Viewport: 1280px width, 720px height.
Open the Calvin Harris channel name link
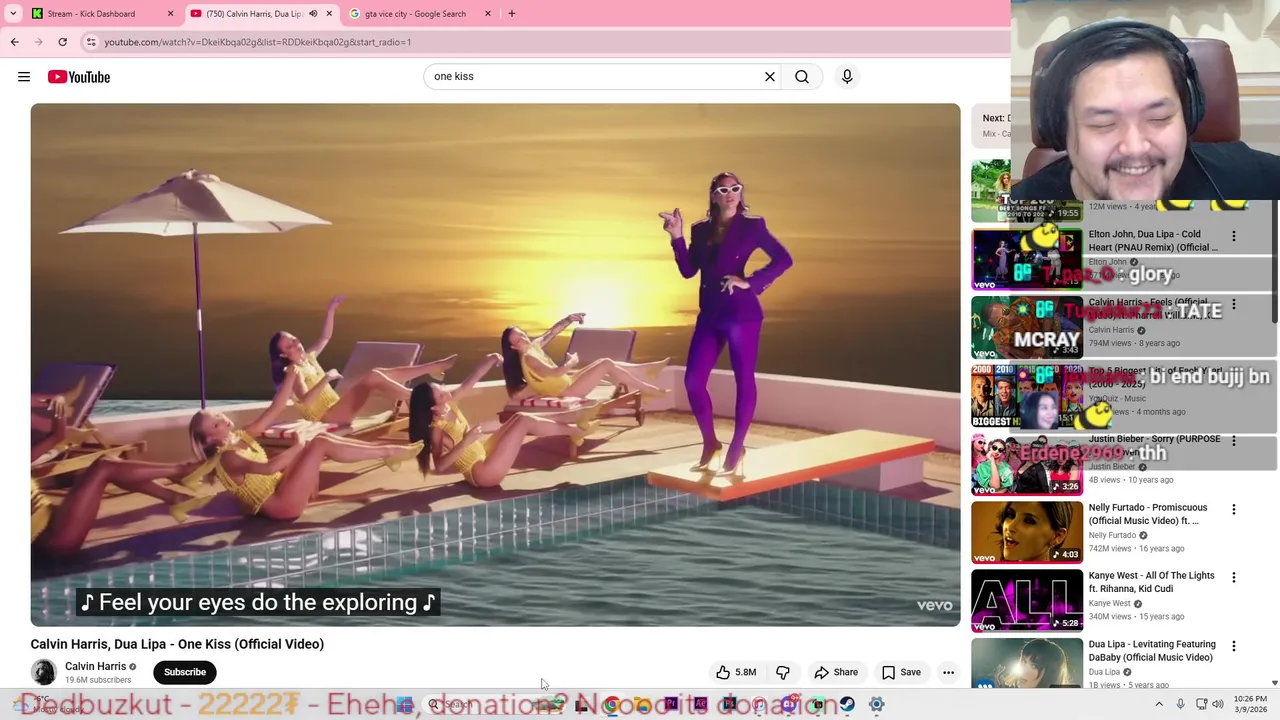pyautogui.click(x=96, y=666)
